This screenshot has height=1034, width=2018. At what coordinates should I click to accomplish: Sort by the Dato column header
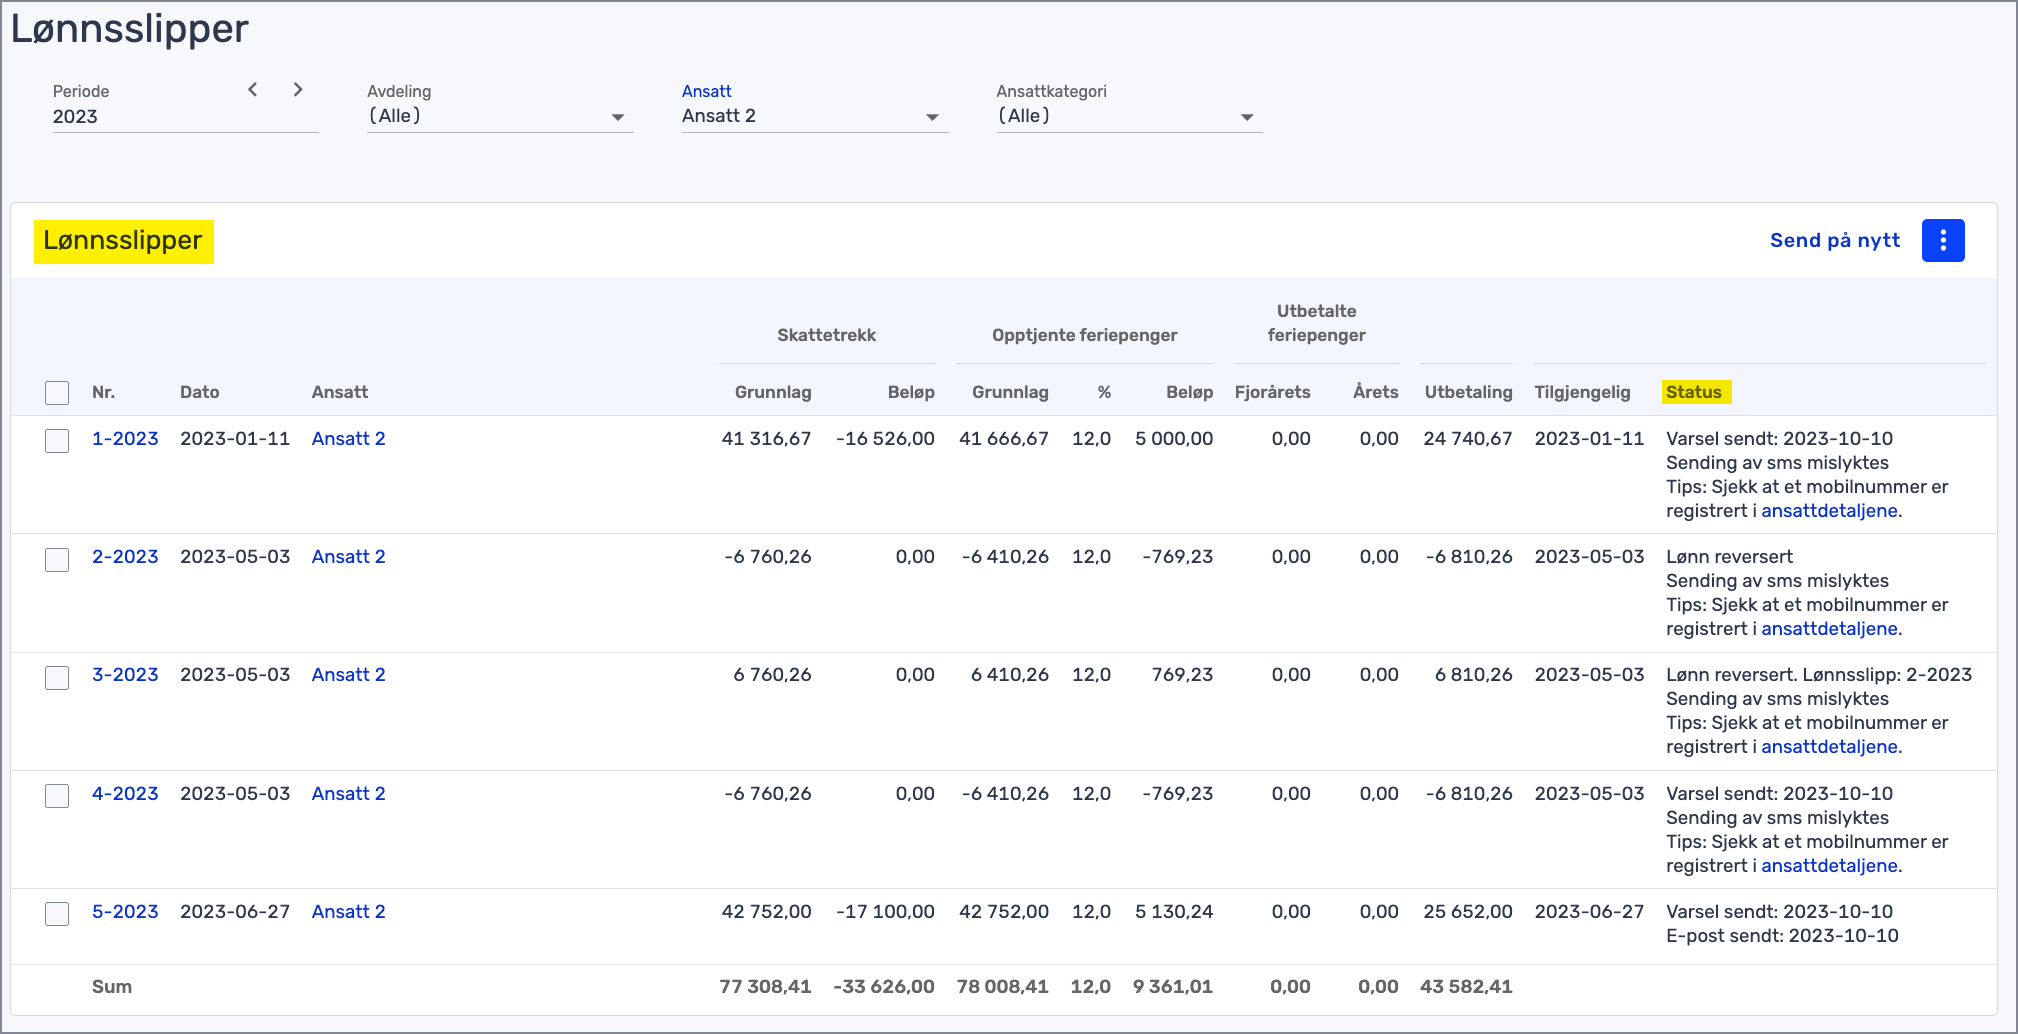click(199, 392)
